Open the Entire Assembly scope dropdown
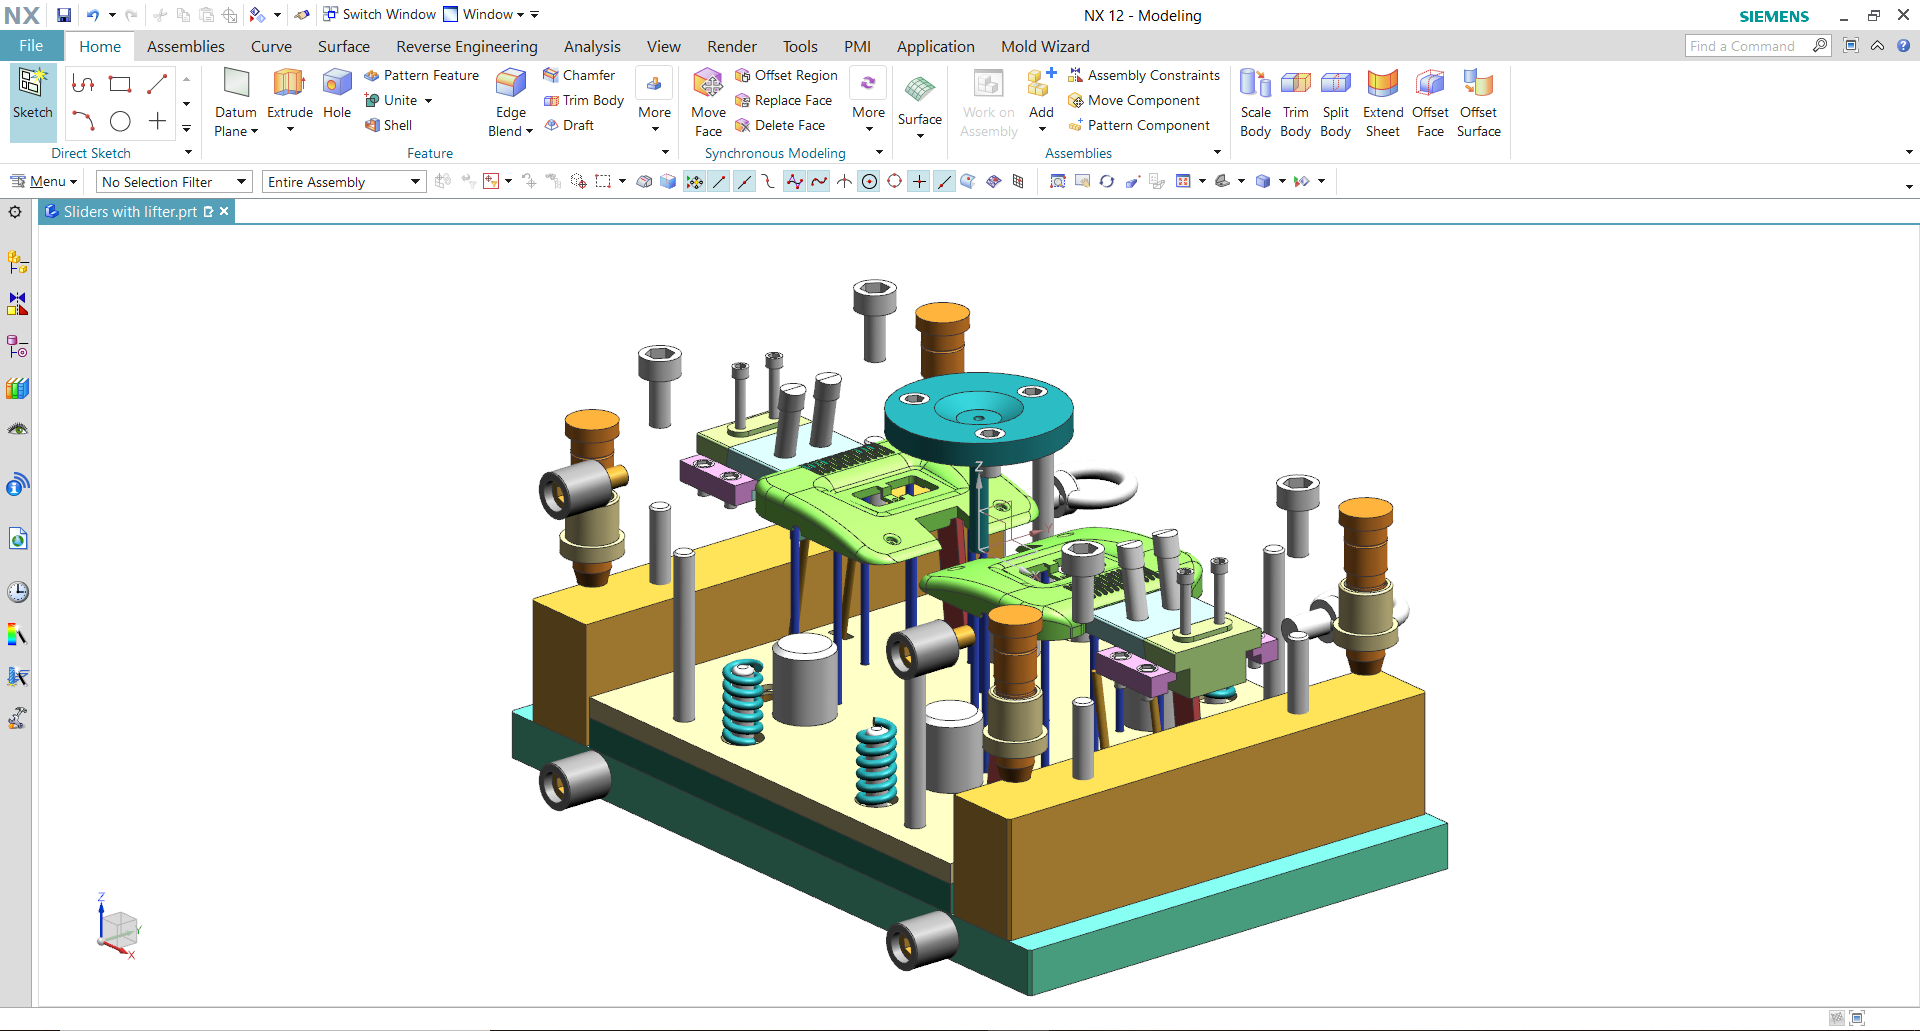This screenshot has height=1031, width=1920. click(344, 181)
